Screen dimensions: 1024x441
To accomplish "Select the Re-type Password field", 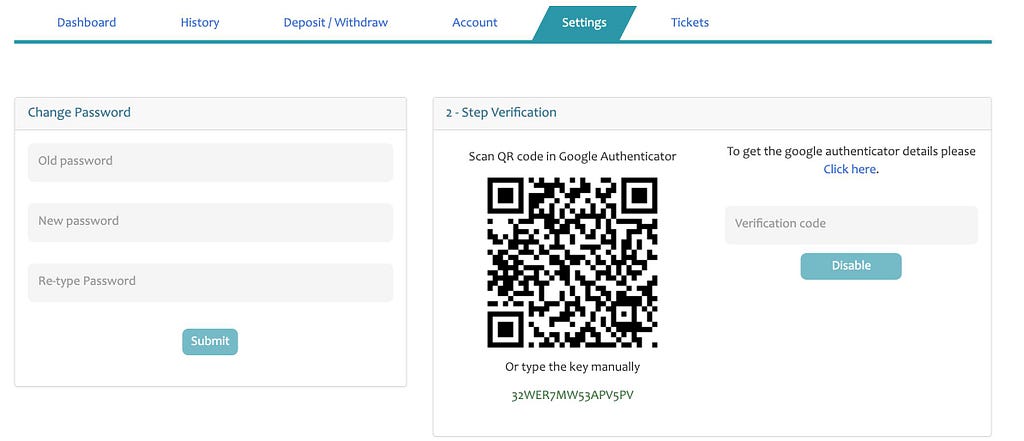I will pyautogui.click(x=210, y=282).
